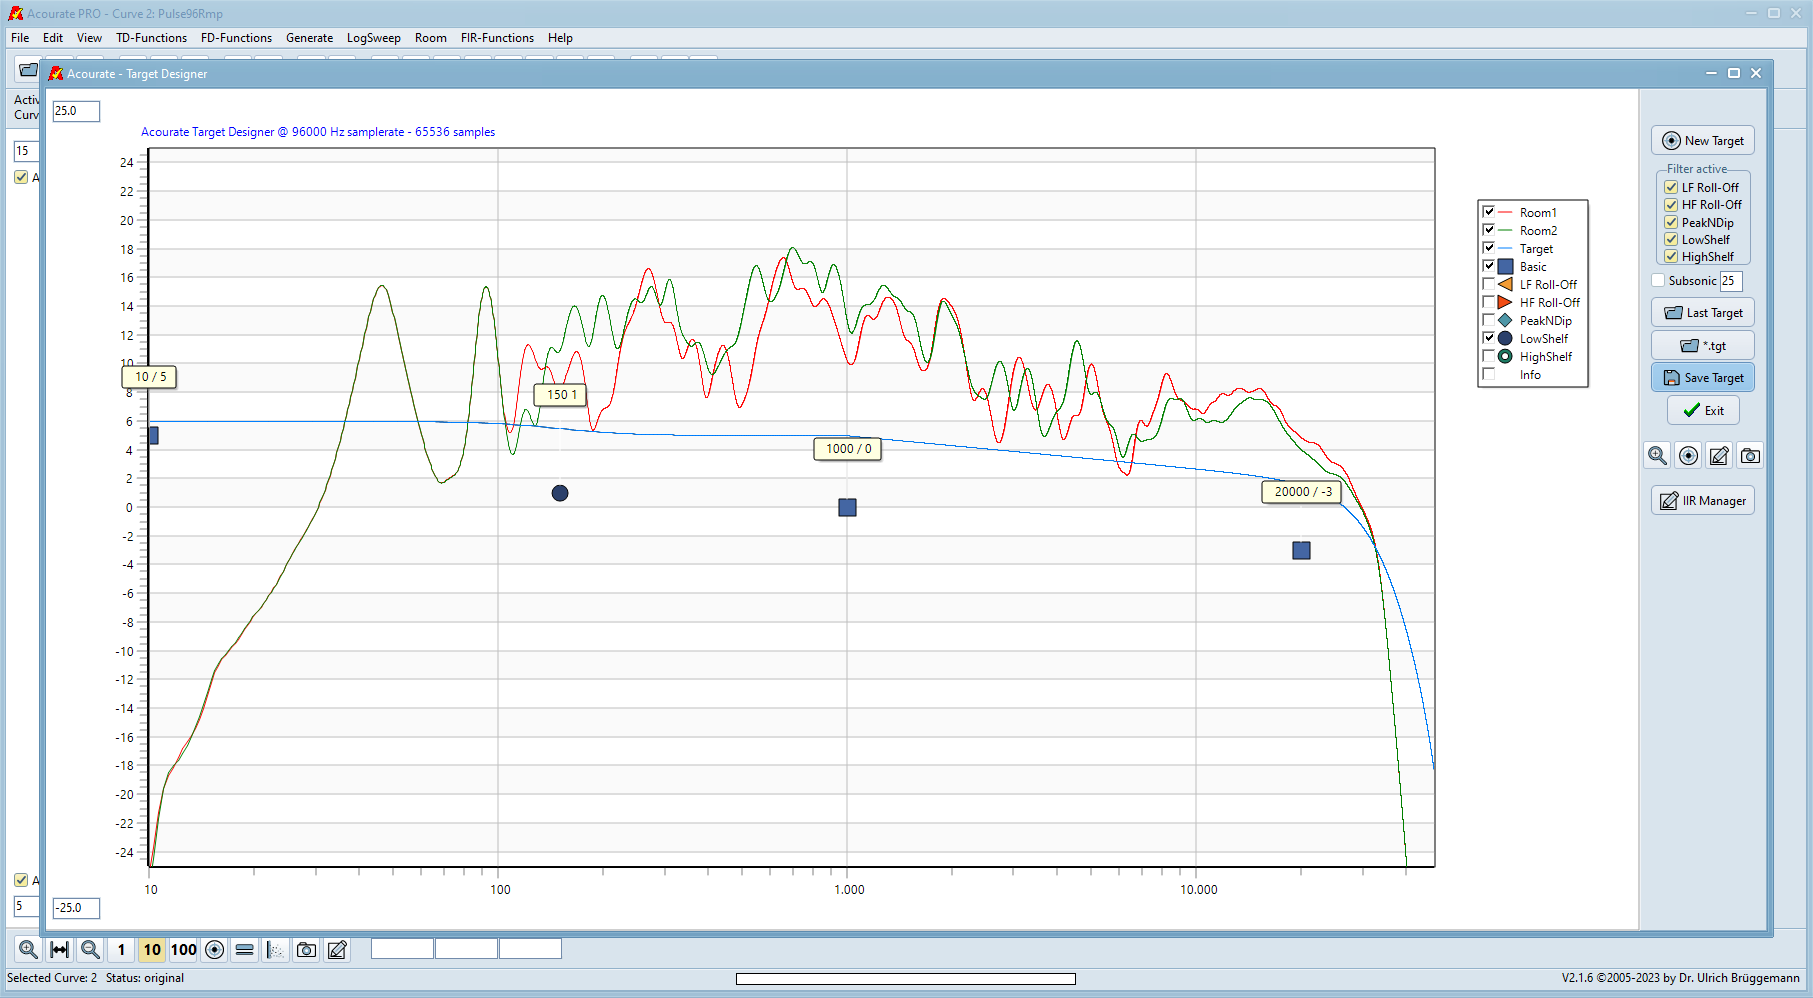Click the camera icon in Target Designer panel

click(x=1750, y=456)
